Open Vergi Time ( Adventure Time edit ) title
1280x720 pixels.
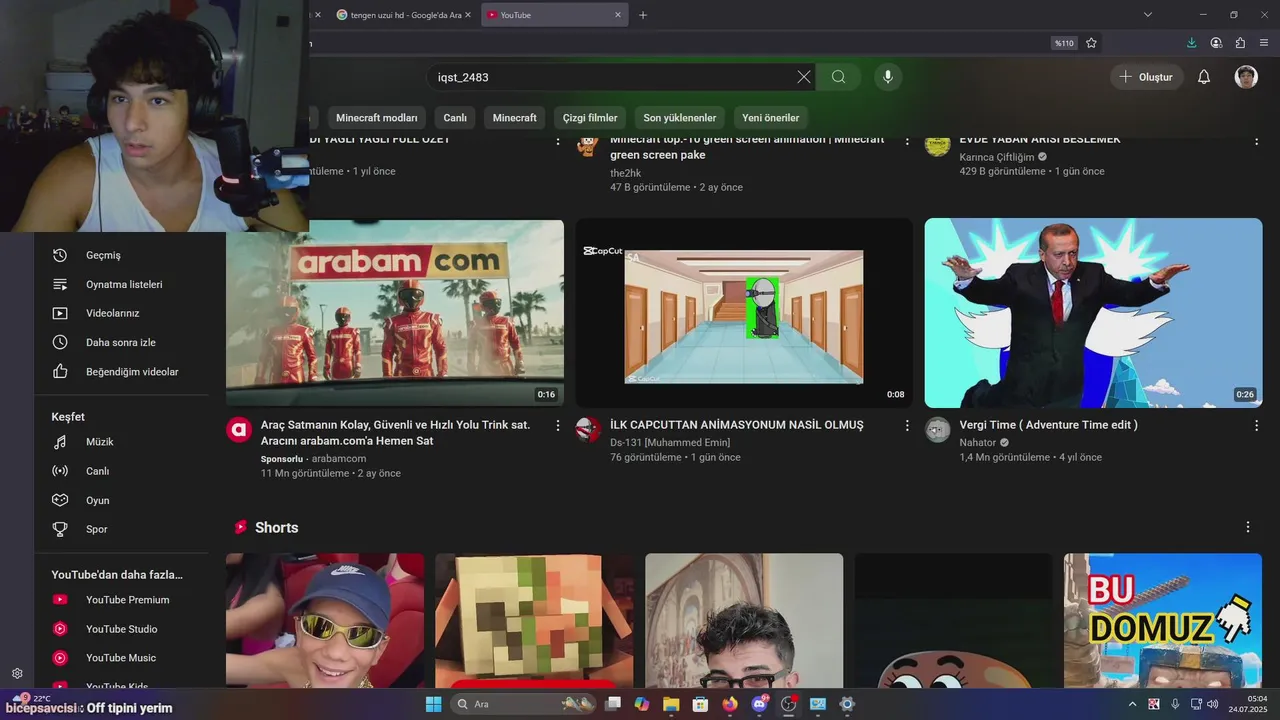[1048, 425]
